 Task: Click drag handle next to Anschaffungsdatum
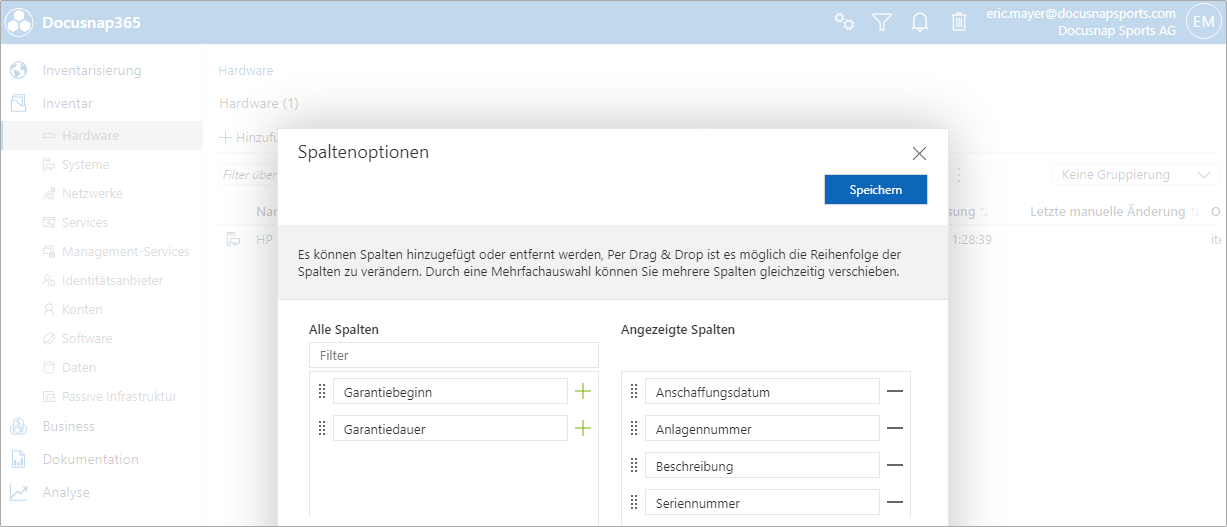click(x=634, y=391)
